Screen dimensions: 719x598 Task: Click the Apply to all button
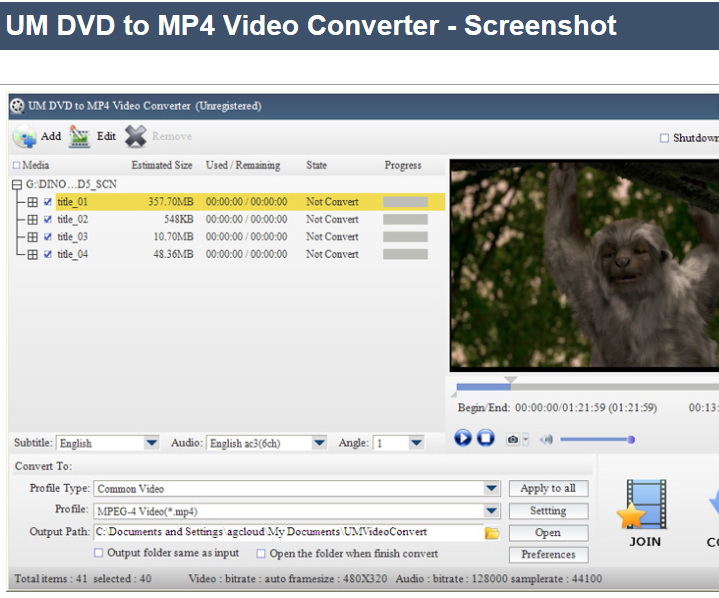(548, 488)
